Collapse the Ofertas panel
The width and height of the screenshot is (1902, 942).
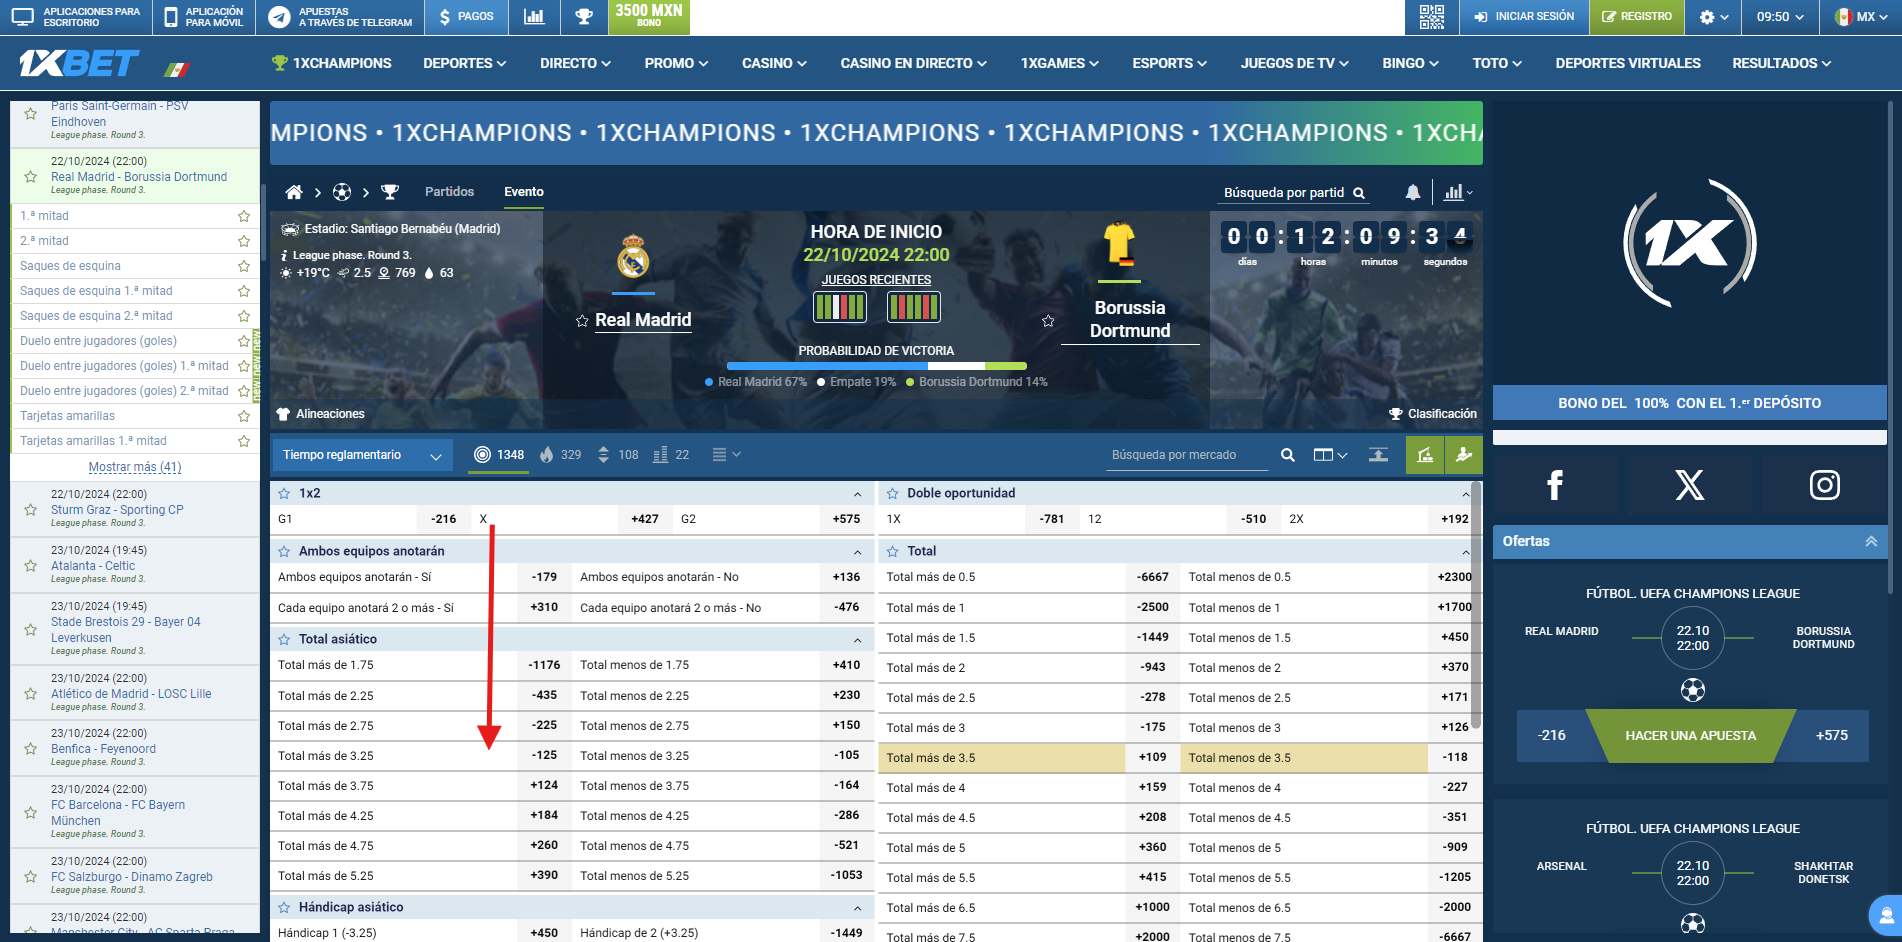pyautogui.click(x=1871, y=541)
